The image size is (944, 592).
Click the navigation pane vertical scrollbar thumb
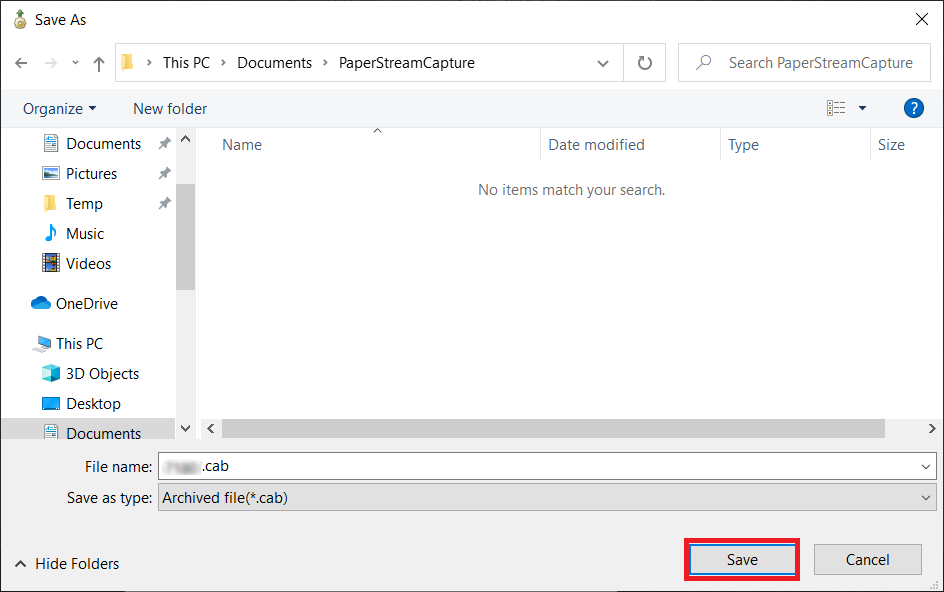[x=185, y=237]
